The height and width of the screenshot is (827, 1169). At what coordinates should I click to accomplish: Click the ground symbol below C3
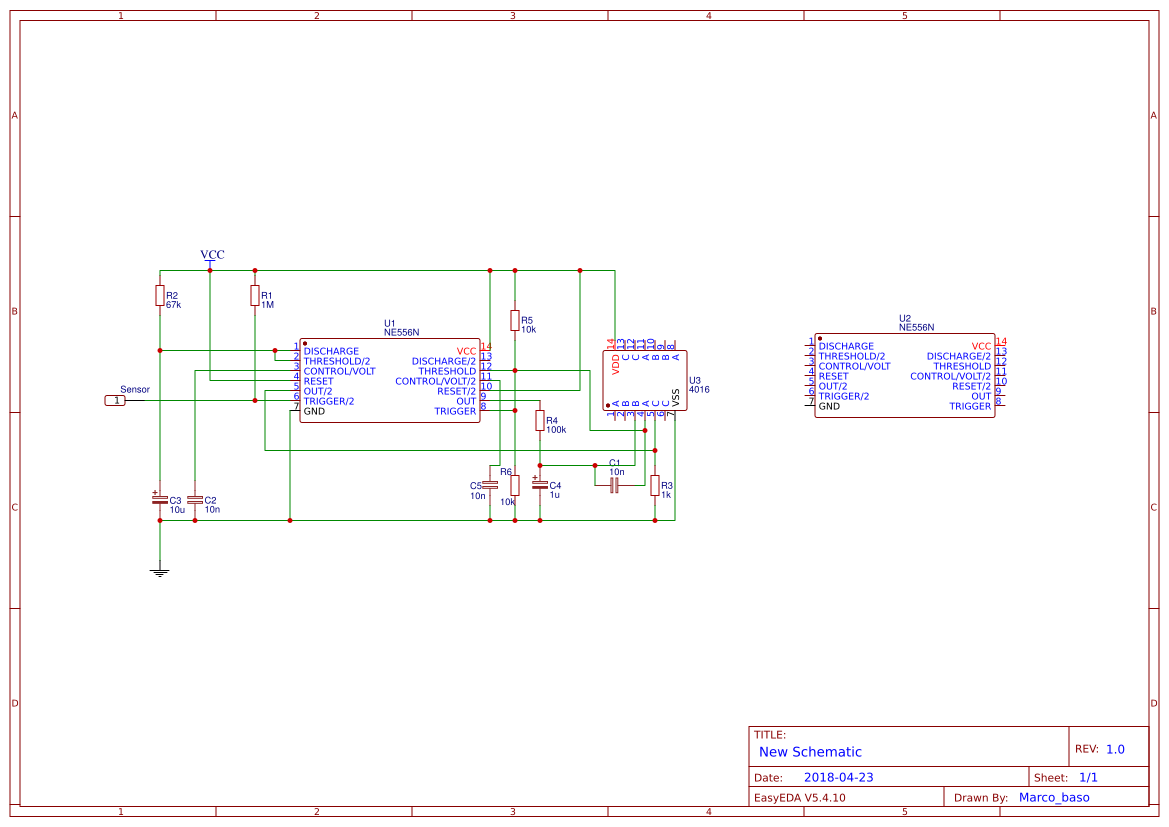click(160, 572)
